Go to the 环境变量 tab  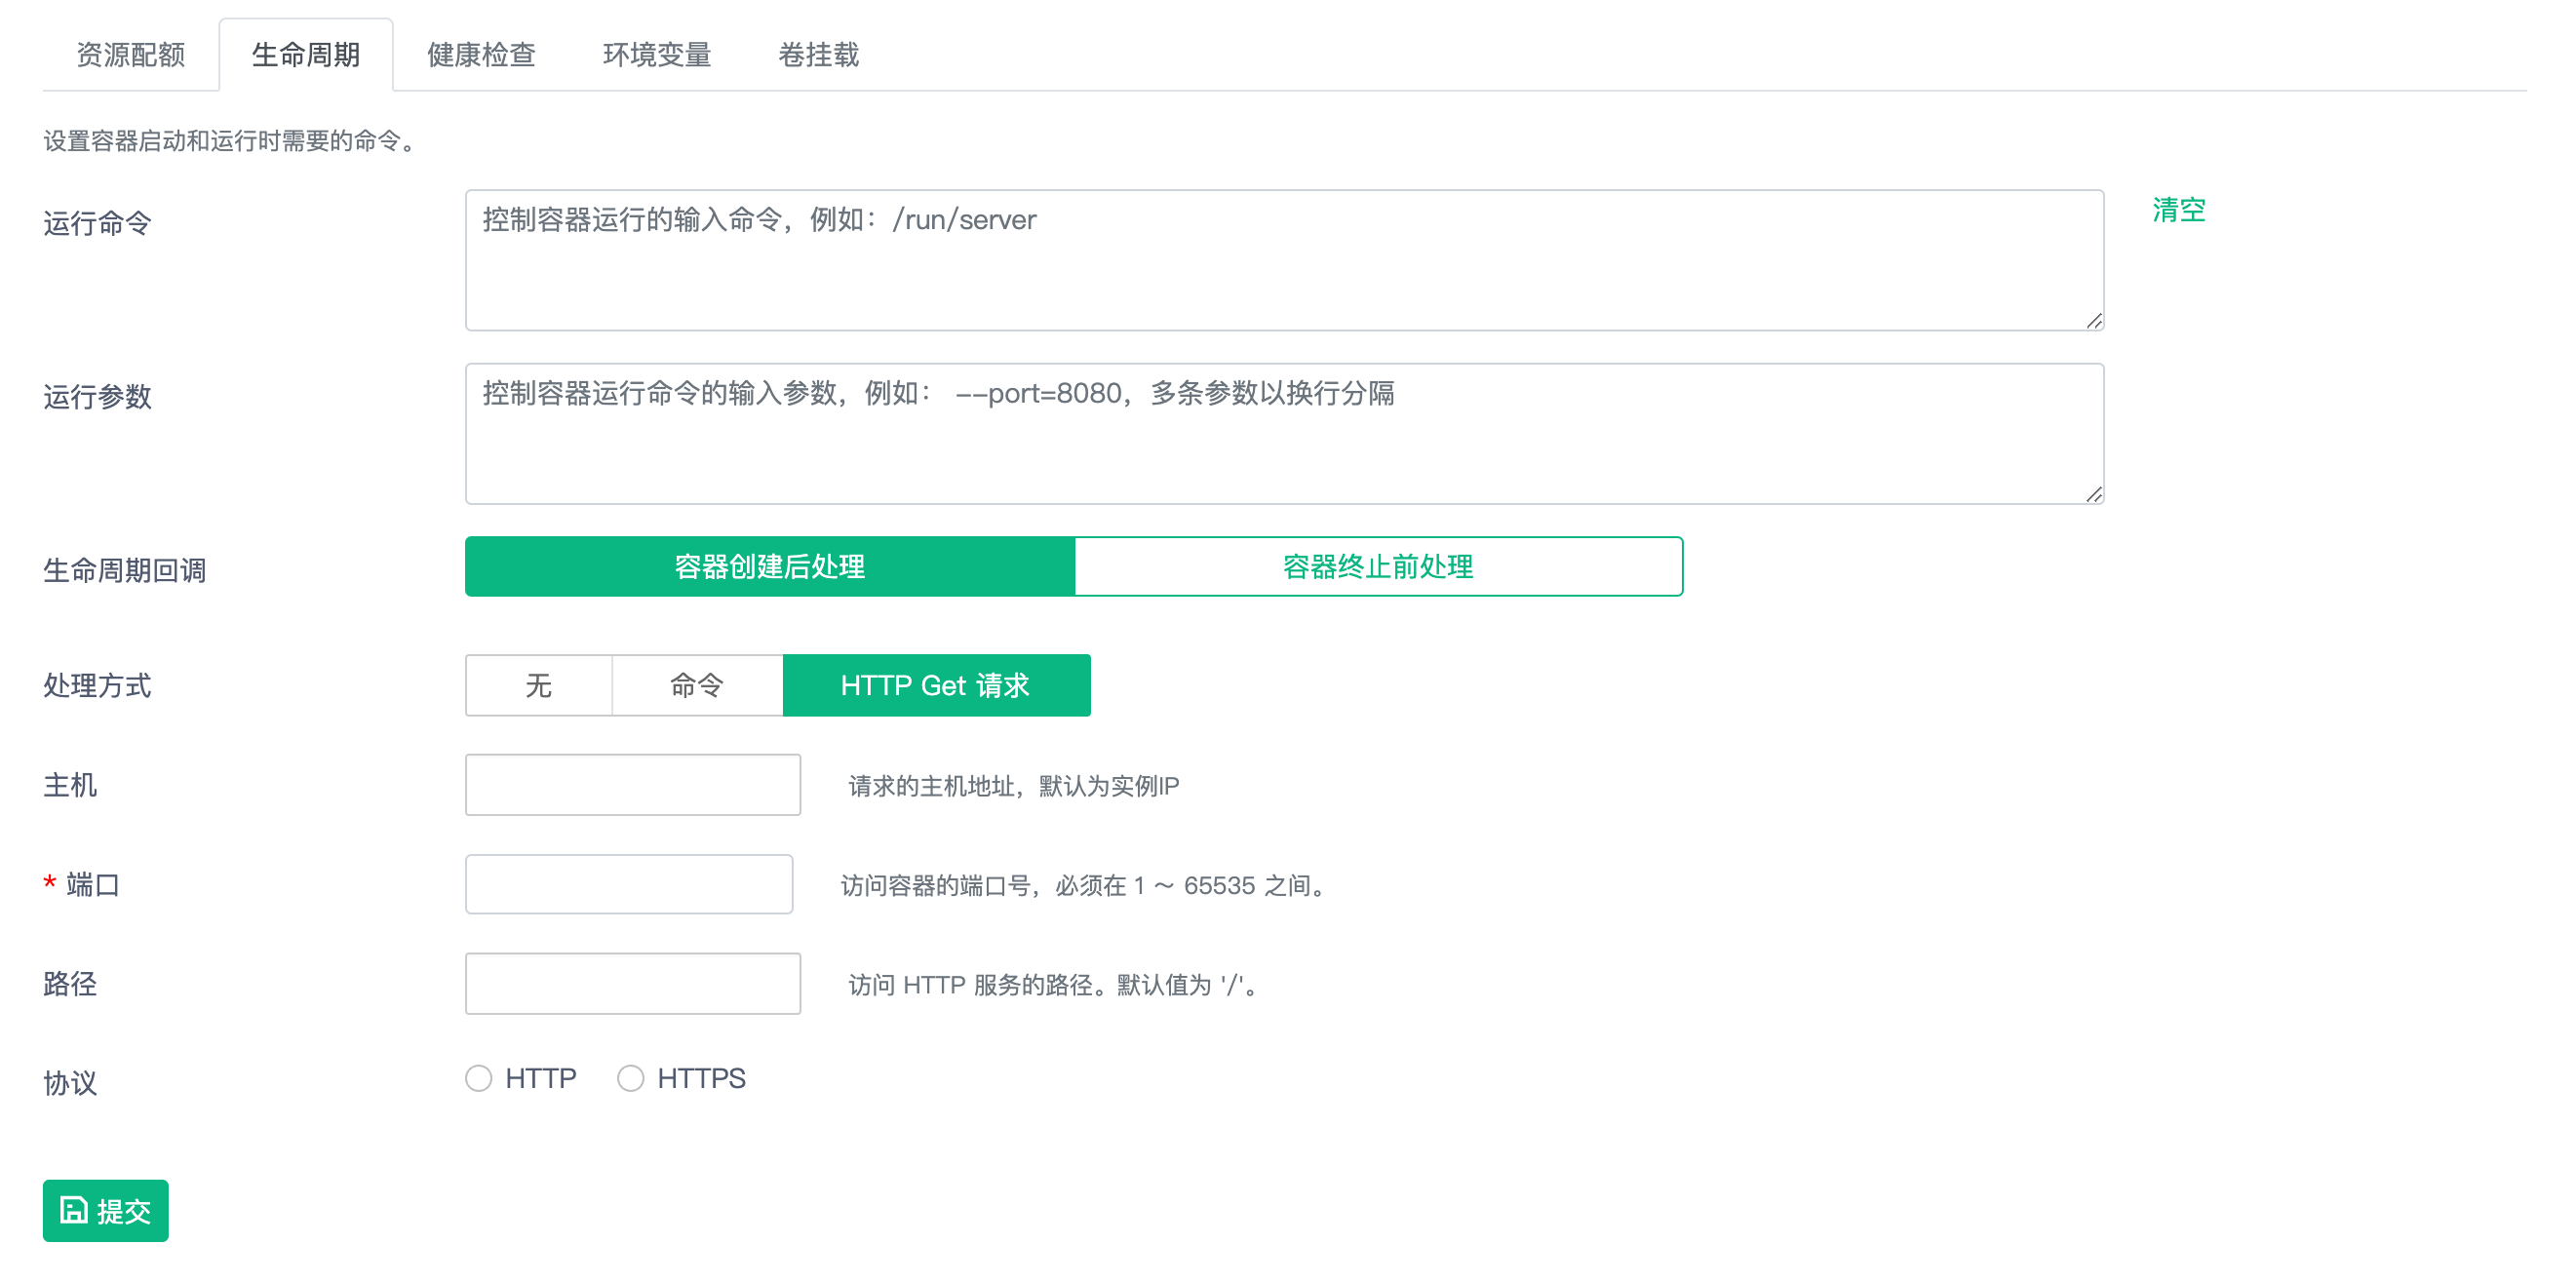click(657, 55)
